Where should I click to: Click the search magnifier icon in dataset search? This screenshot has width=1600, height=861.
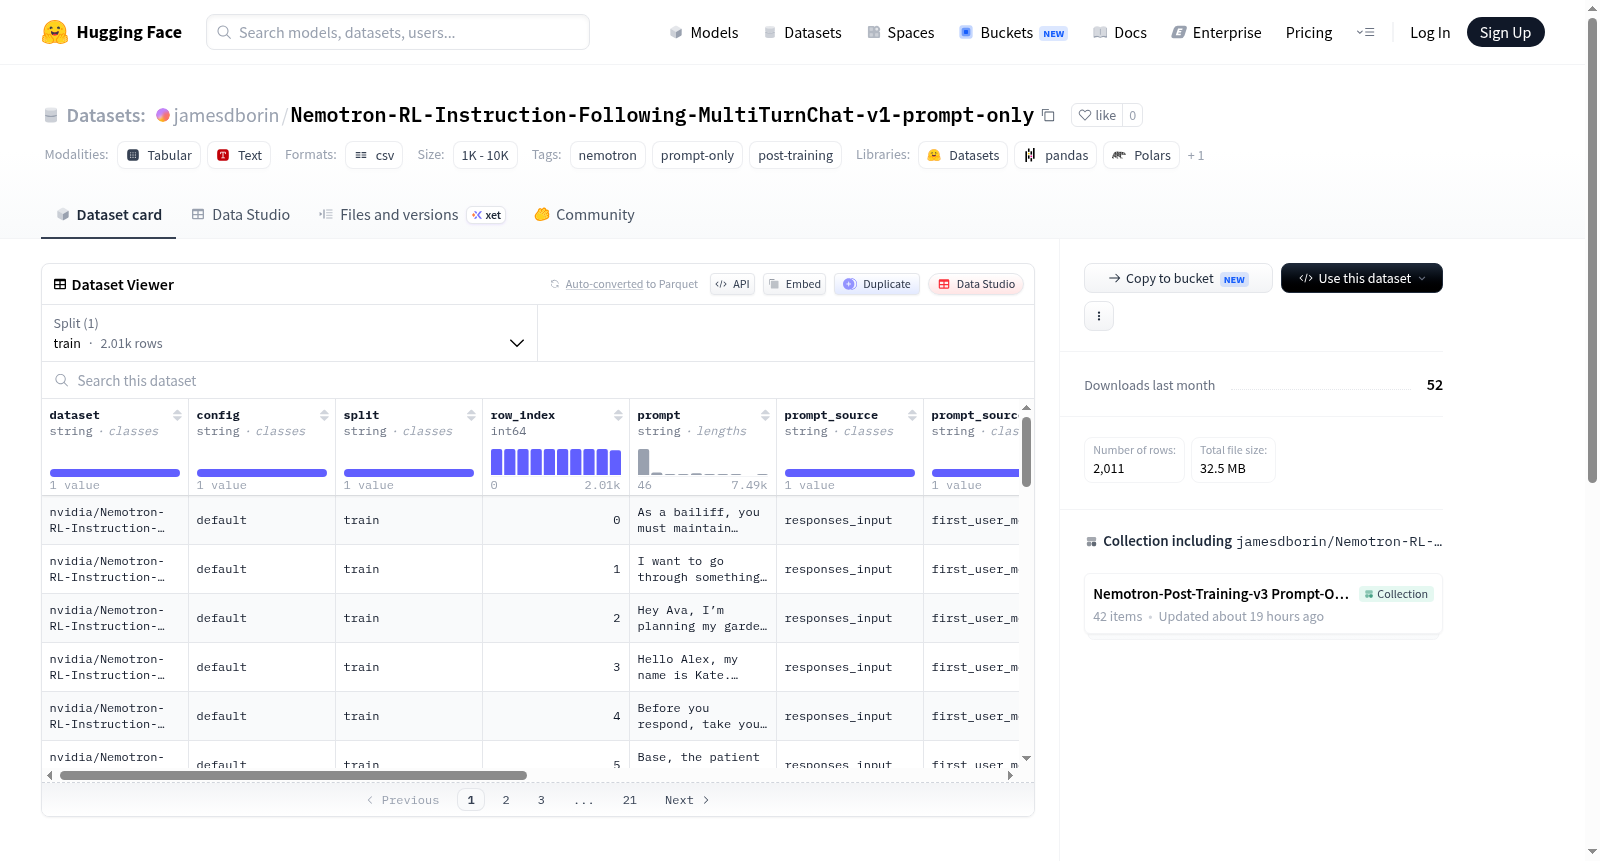click(x=62, y=380)
